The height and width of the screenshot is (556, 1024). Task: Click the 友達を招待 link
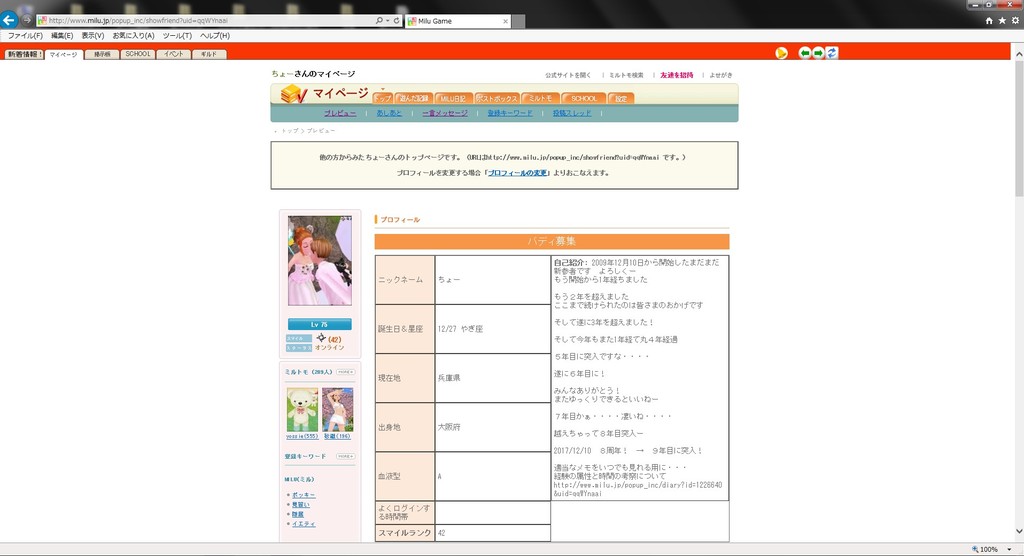pos(677,75)
